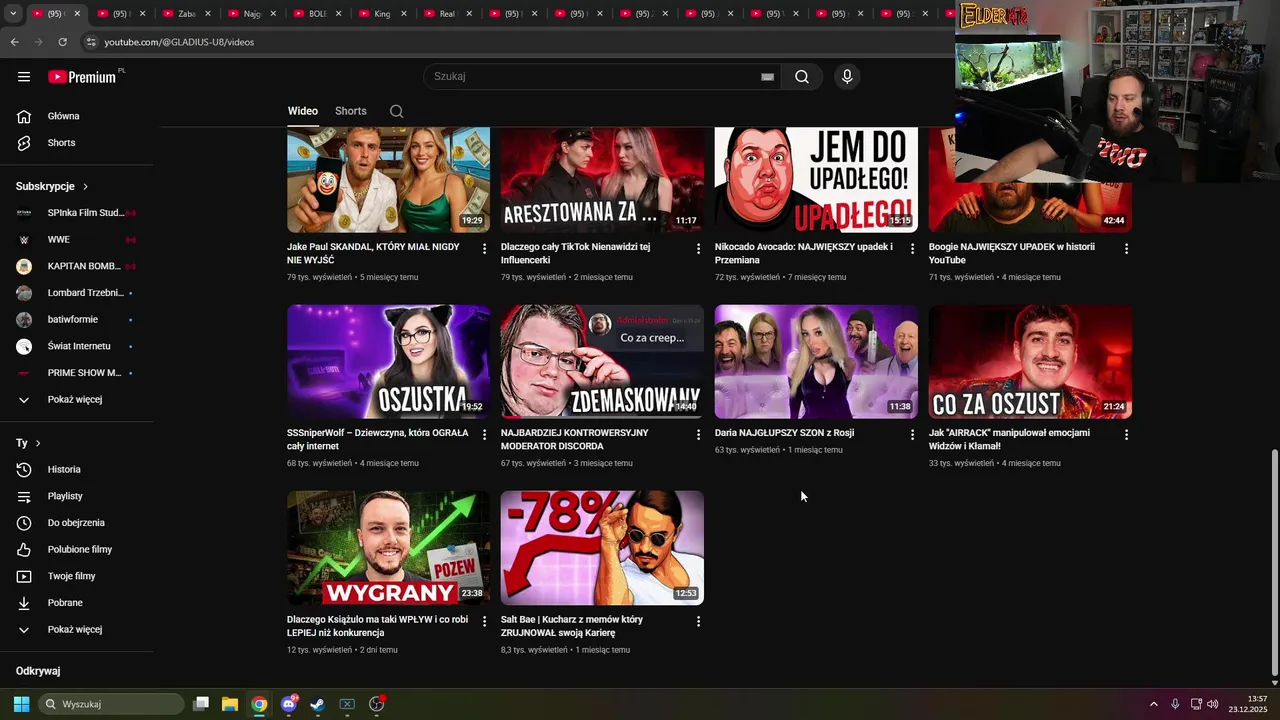Open options menu for Nikocado Avocado video
Viewport: 1280px width, 720px height.
coord(912,248)
